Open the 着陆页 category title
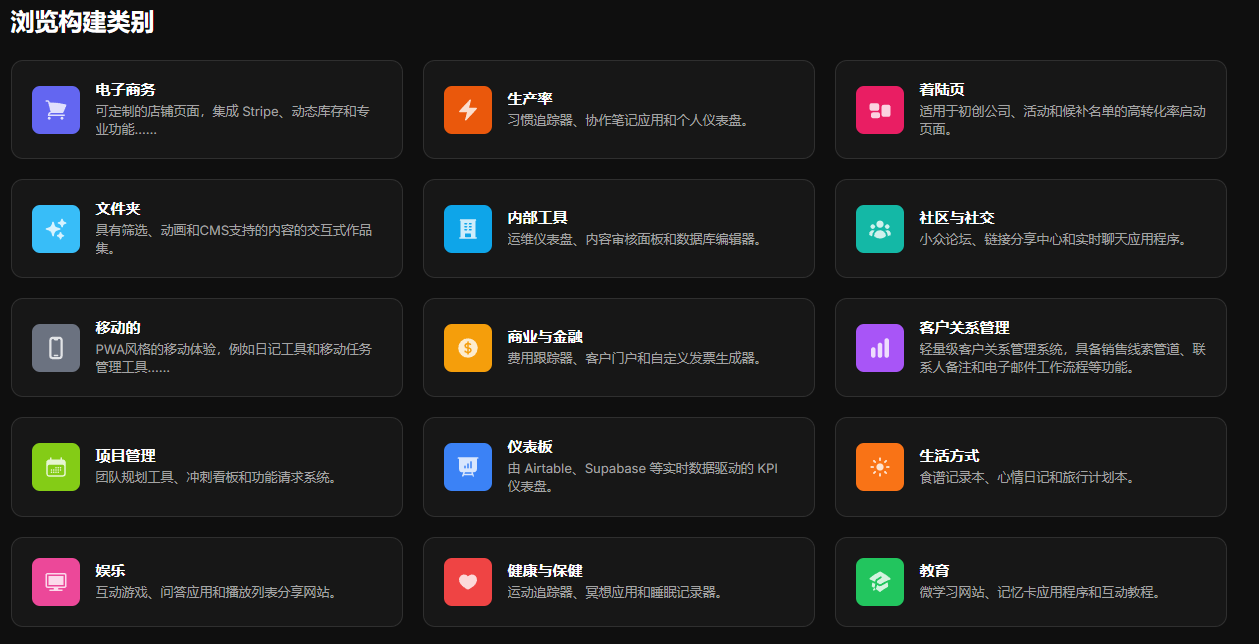The image size is (1259, 644). [942, 90]
